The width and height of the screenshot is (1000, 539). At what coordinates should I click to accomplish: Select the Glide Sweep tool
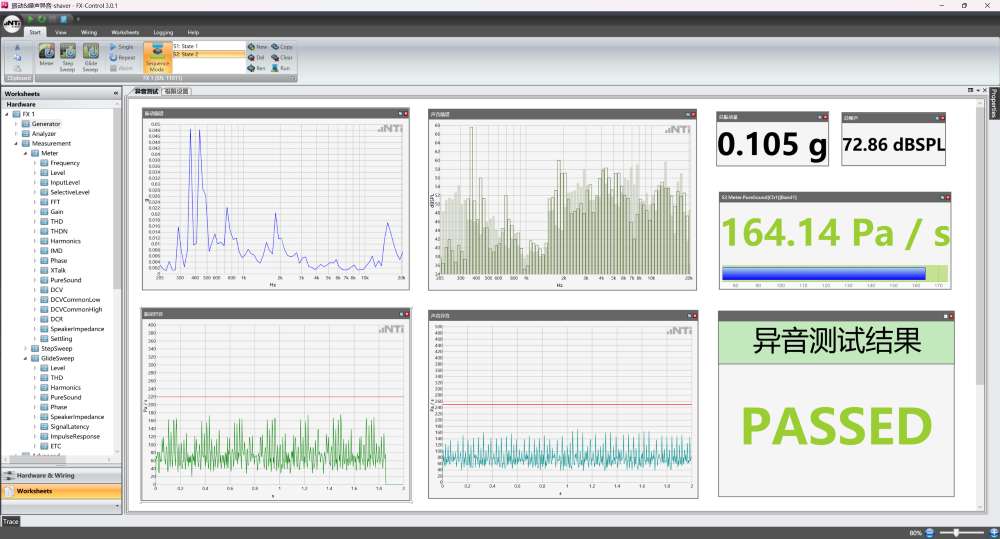click(x=91, y=56)
